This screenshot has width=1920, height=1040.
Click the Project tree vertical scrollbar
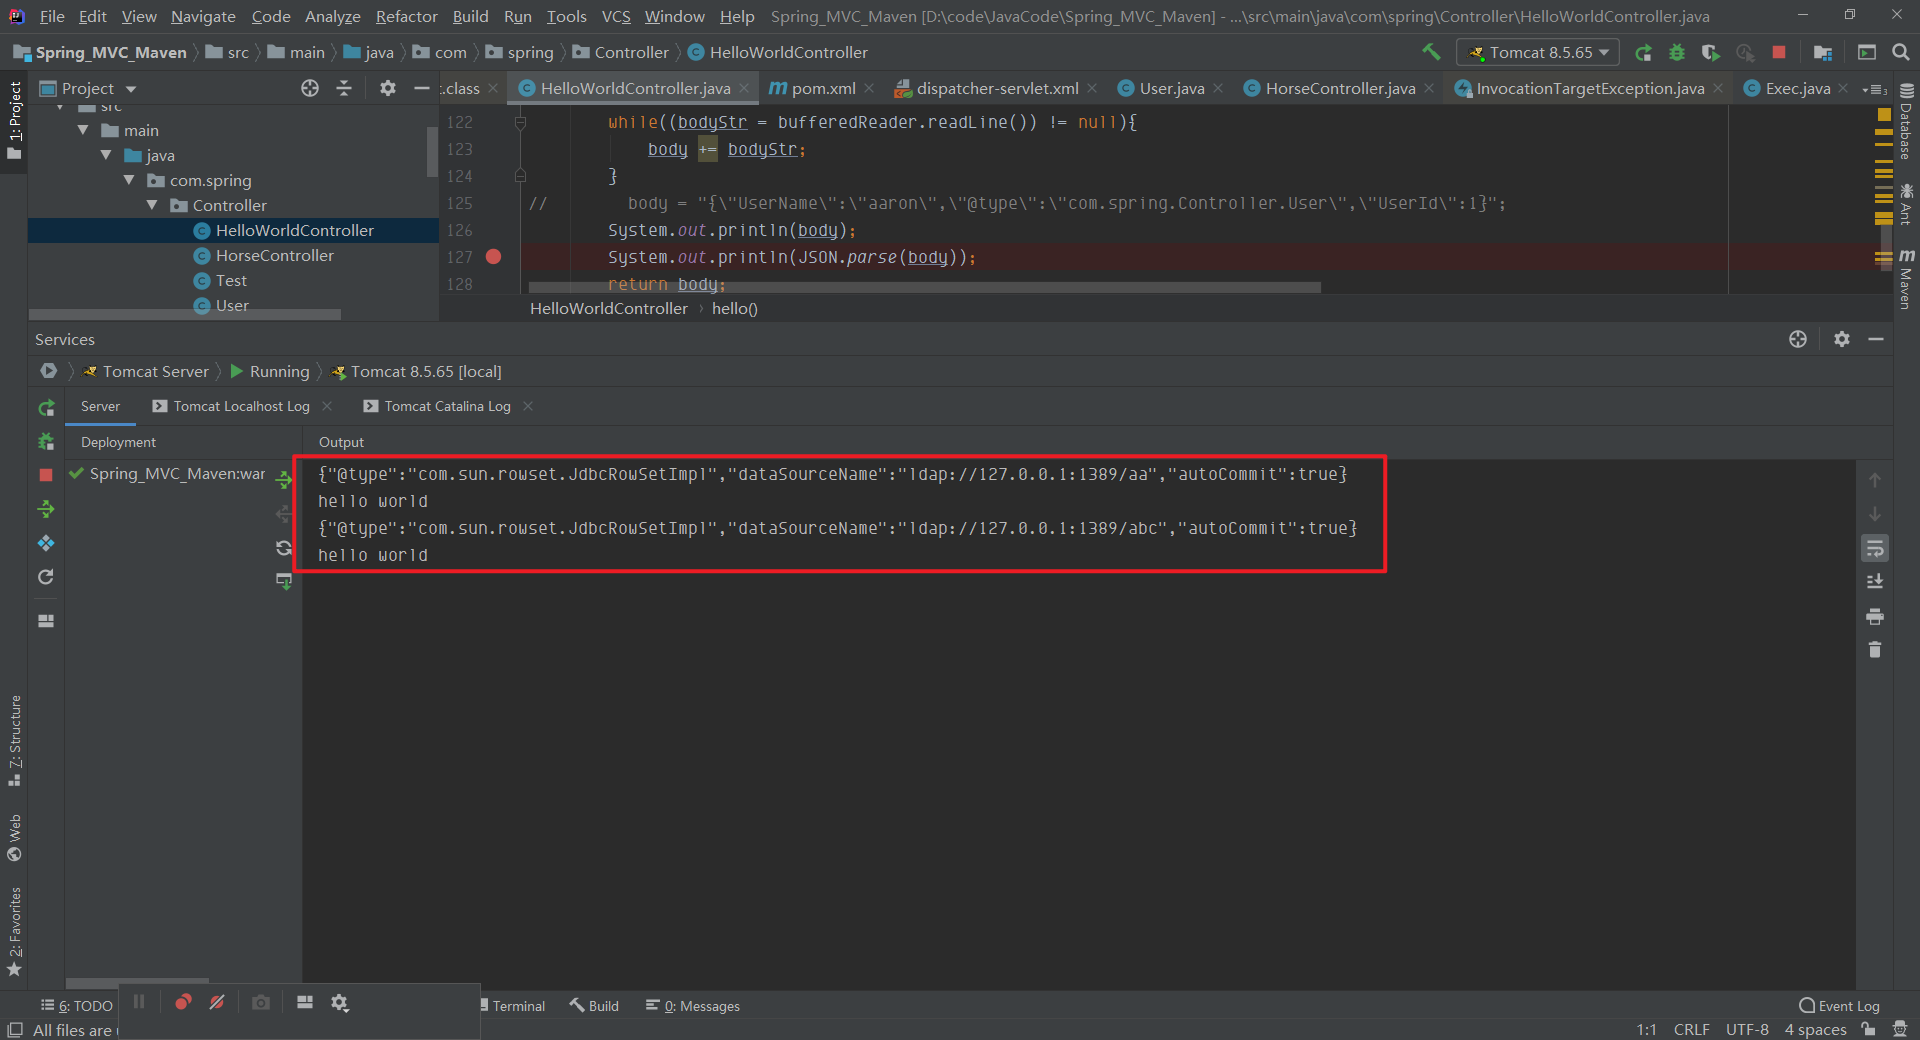click(x=432, y=151)
